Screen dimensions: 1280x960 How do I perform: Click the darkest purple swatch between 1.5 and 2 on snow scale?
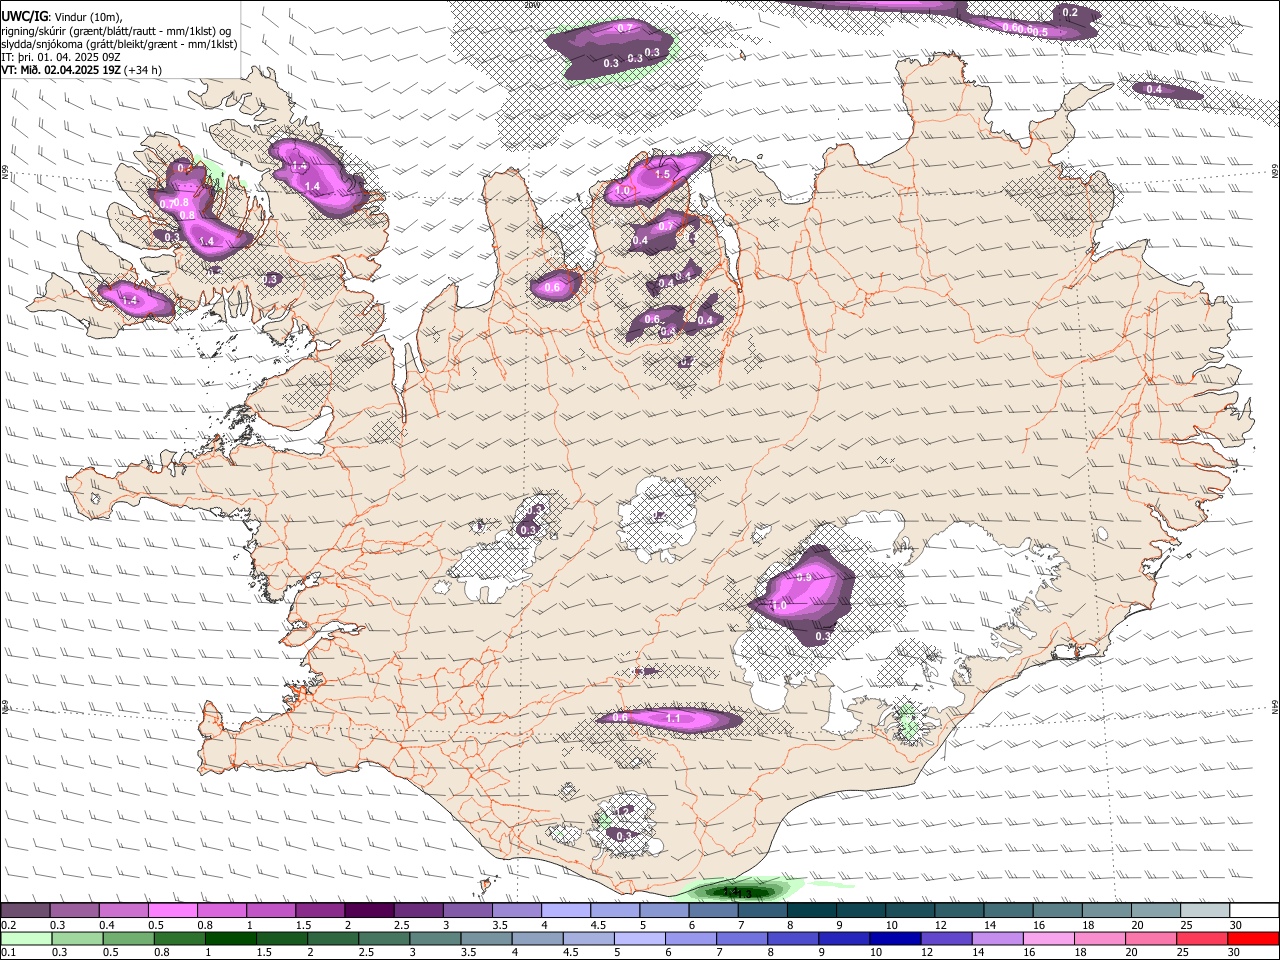tap(369, 911)
